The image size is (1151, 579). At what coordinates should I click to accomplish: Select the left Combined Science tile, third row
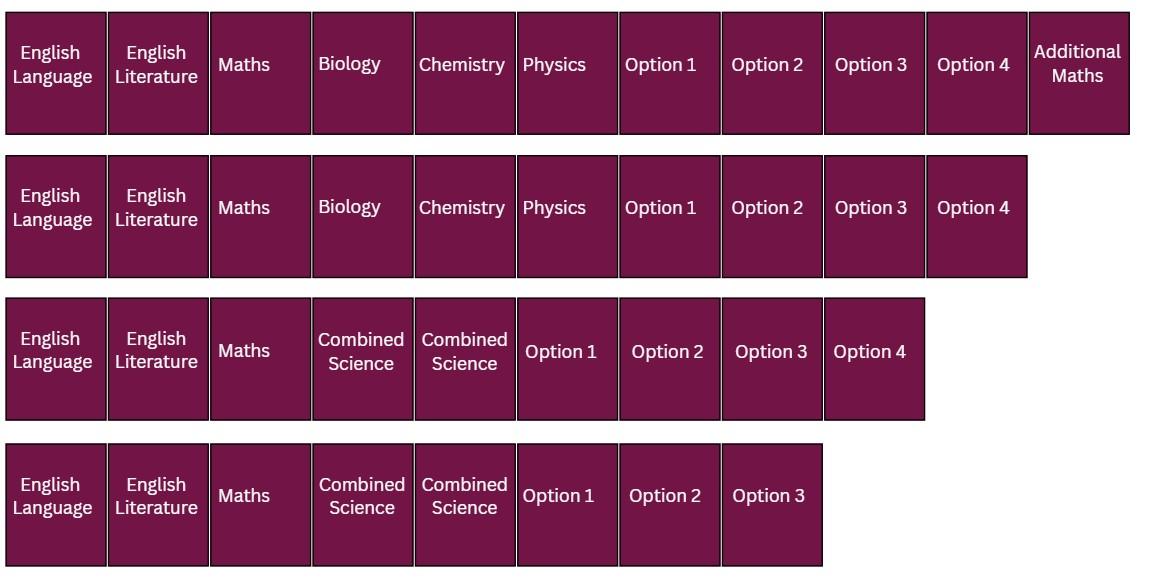(362, 359)
